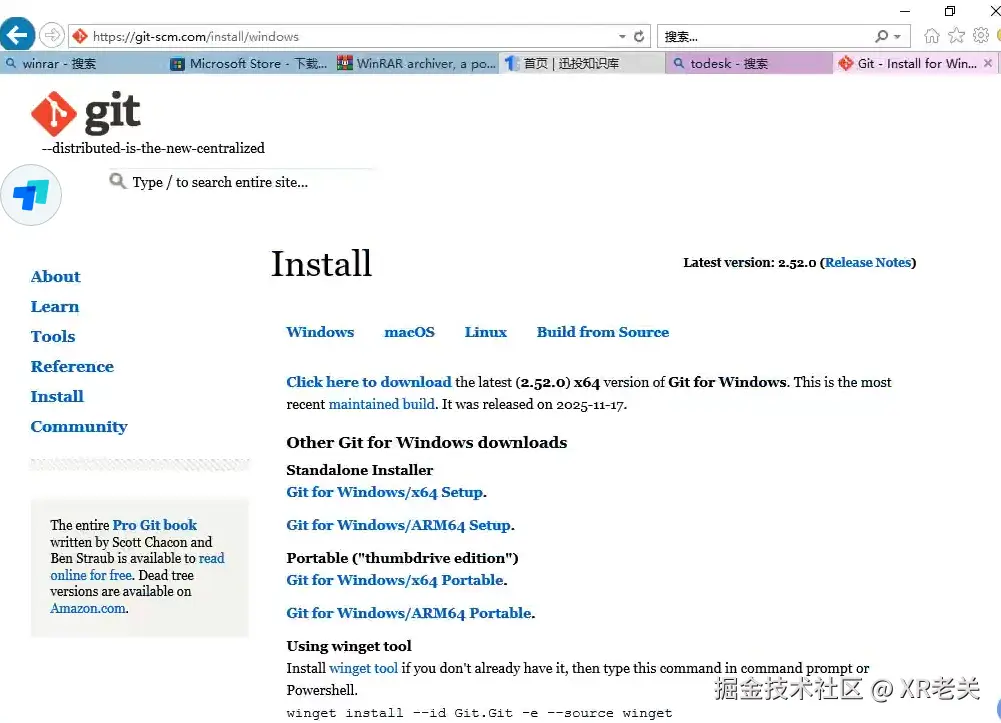Open the search provider dropdown arrow
The width and height of the screenshot is (1001, 723).
tap(898, 36)
